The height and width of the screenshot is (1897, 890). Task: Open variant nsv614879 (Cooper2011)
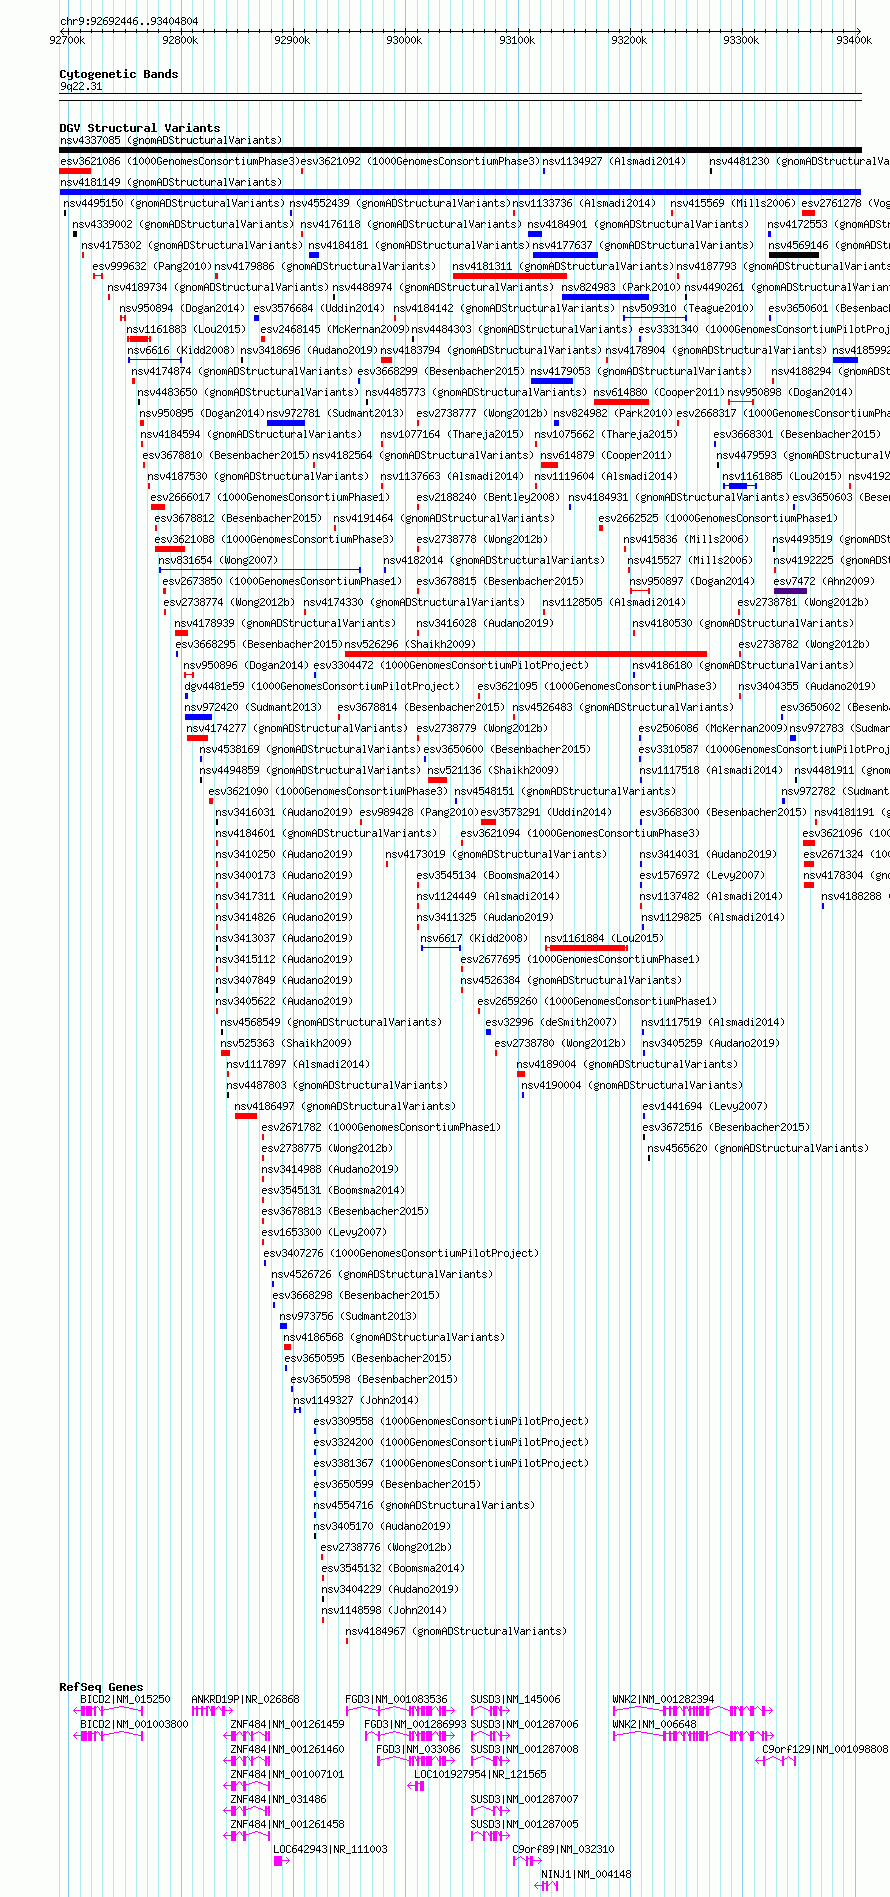pyautogui.click(x=606, y=455)
